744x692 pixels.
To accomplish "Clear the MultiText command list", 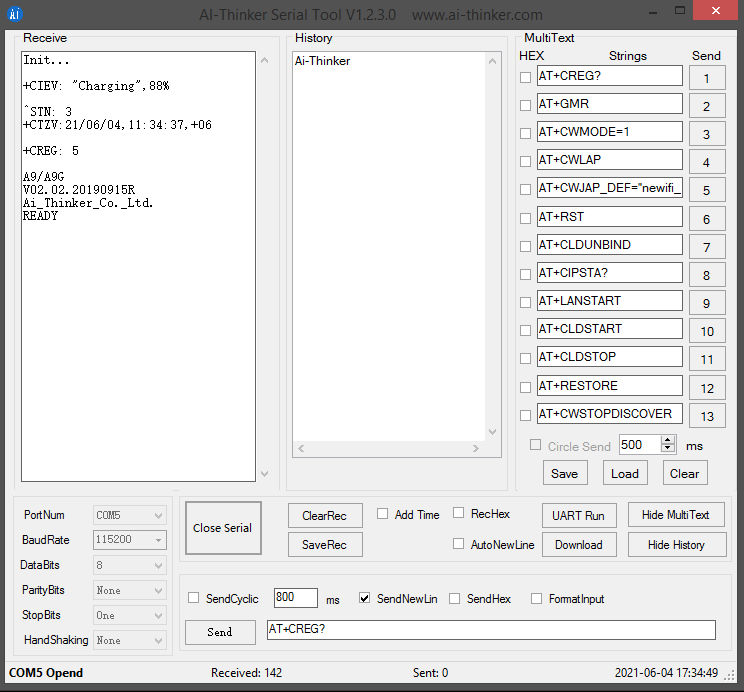I will pos(685,473).
